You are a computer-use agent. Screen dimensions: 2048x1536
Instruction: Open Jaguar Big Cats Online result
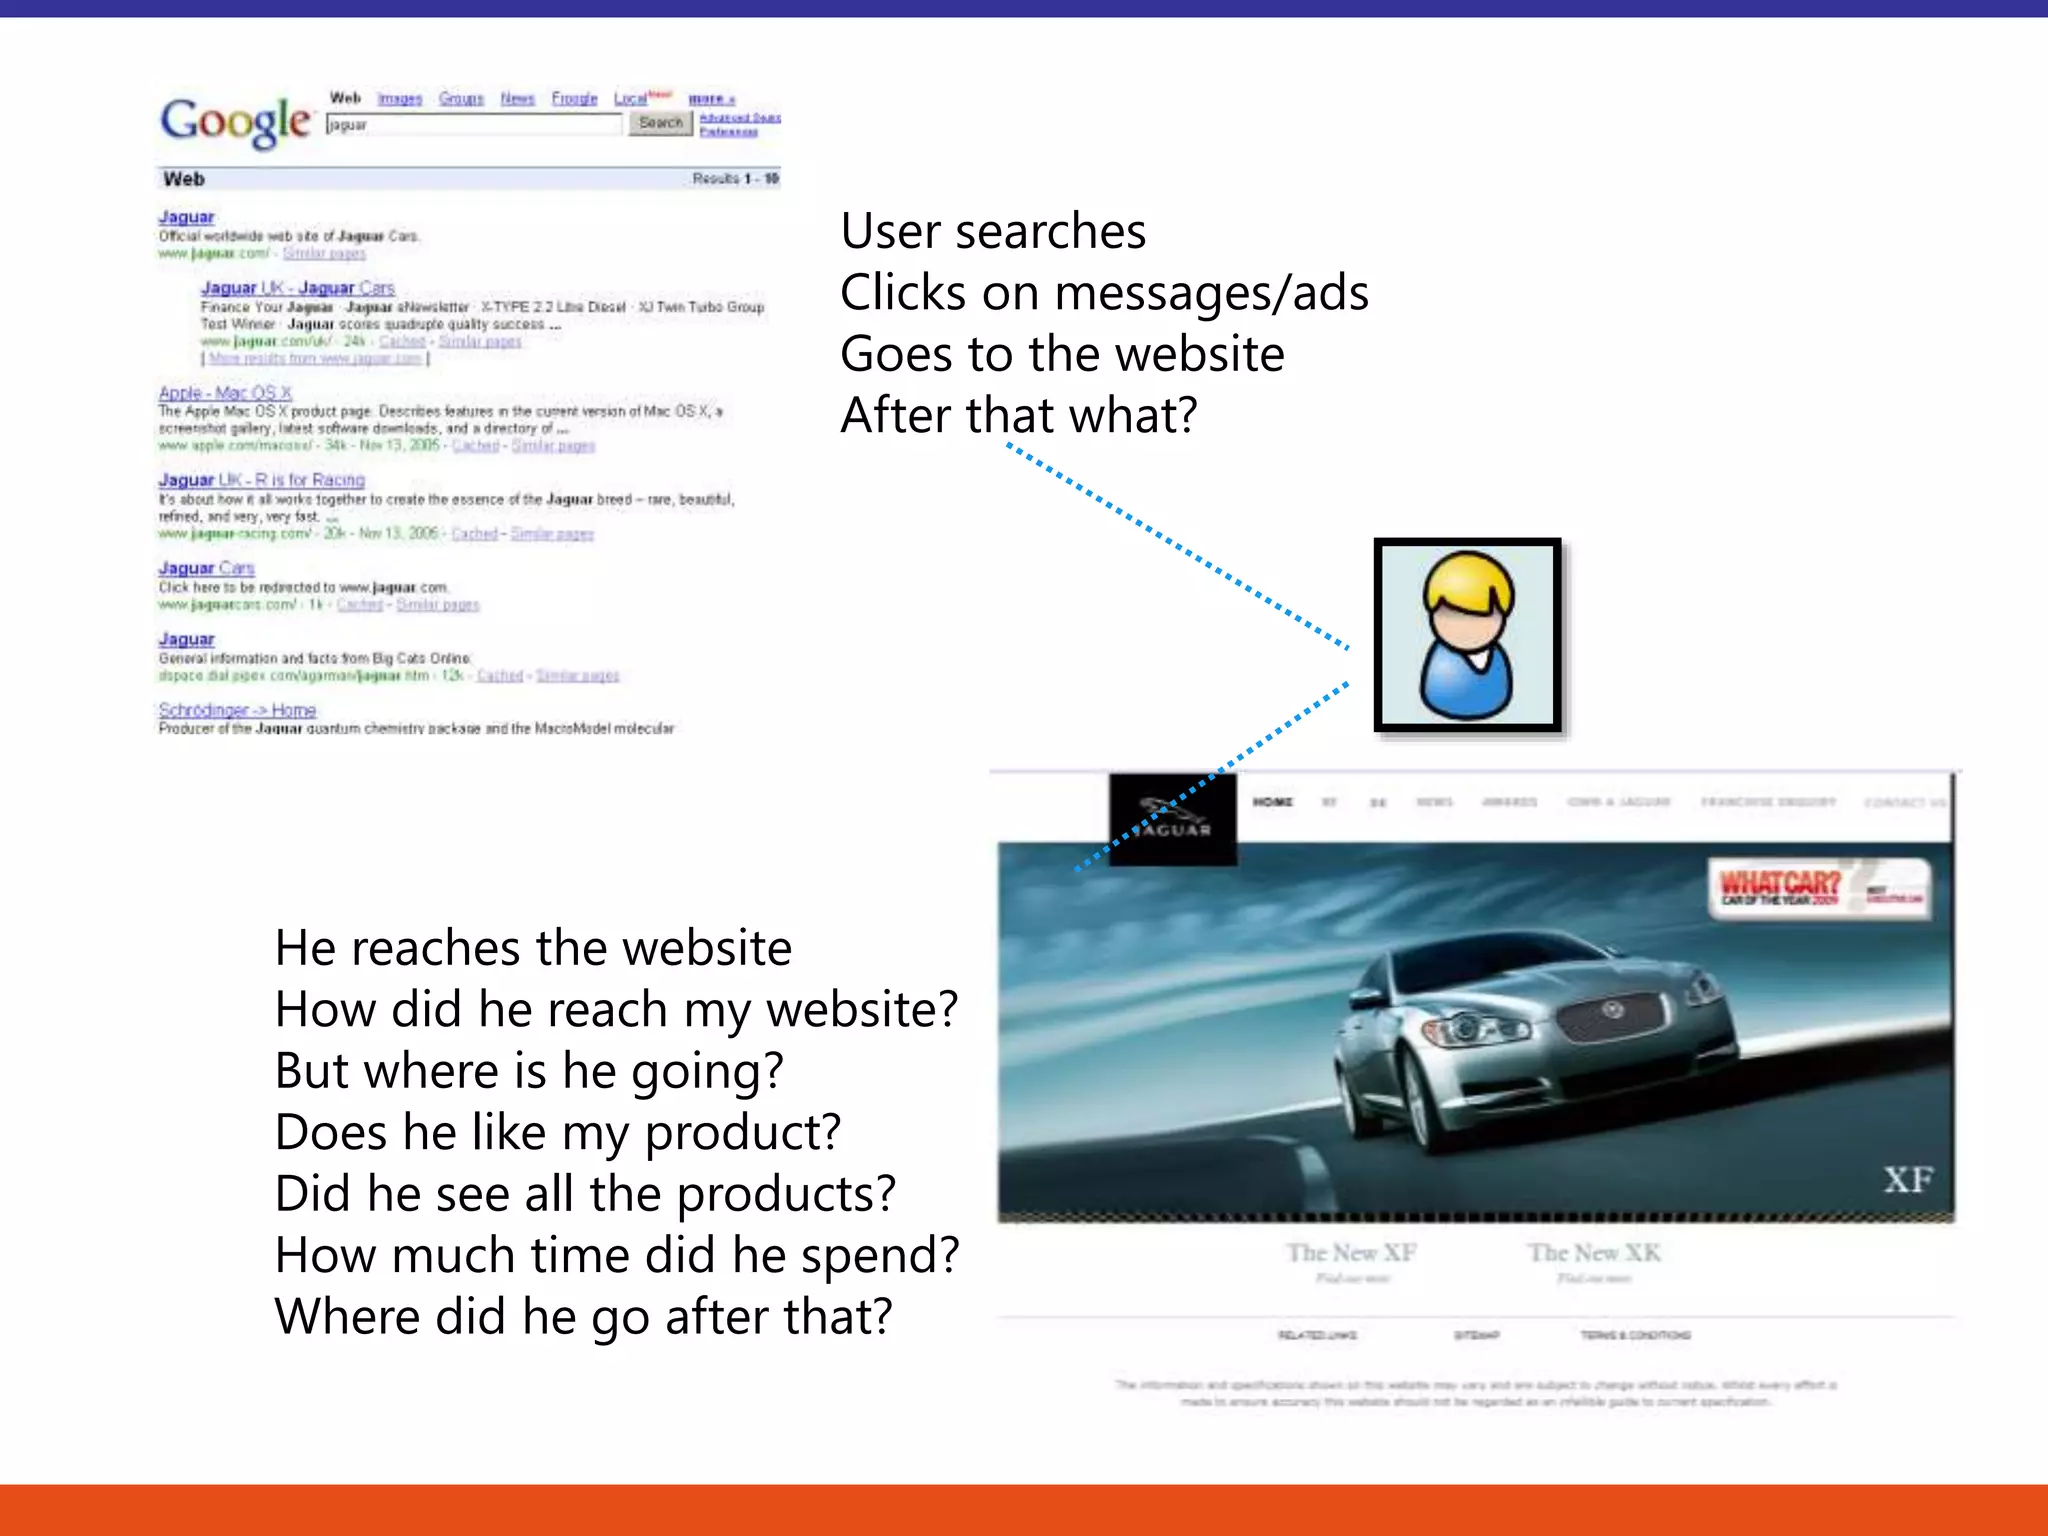[x=186, y=639]
